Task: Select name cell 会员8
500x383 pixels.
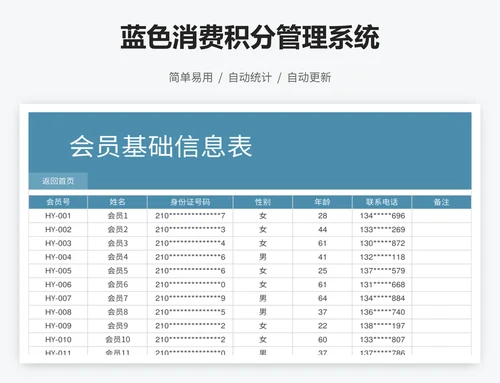Action: coord(117,312)
